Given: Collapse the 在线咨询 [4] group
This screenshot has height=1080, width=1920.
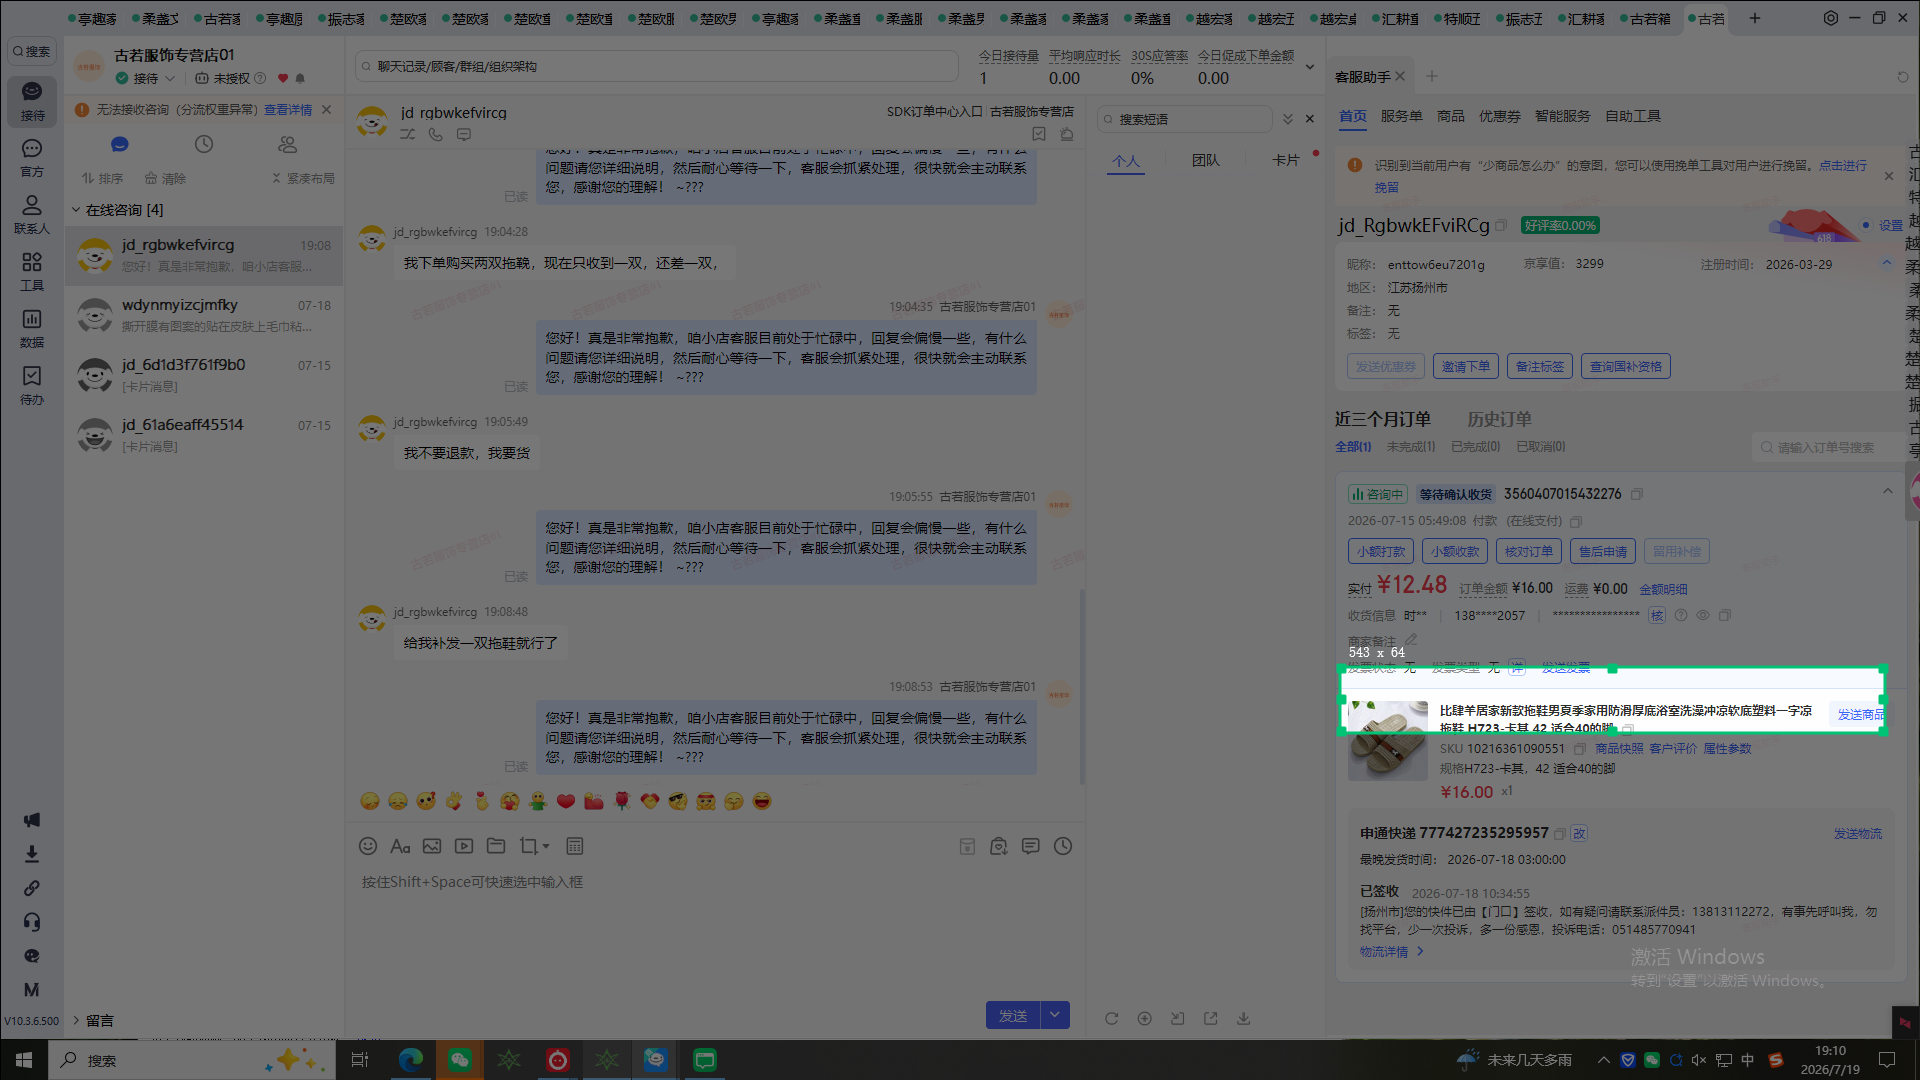Looking at the screenshot, I should pyautogui.click(x=75, y=210).
